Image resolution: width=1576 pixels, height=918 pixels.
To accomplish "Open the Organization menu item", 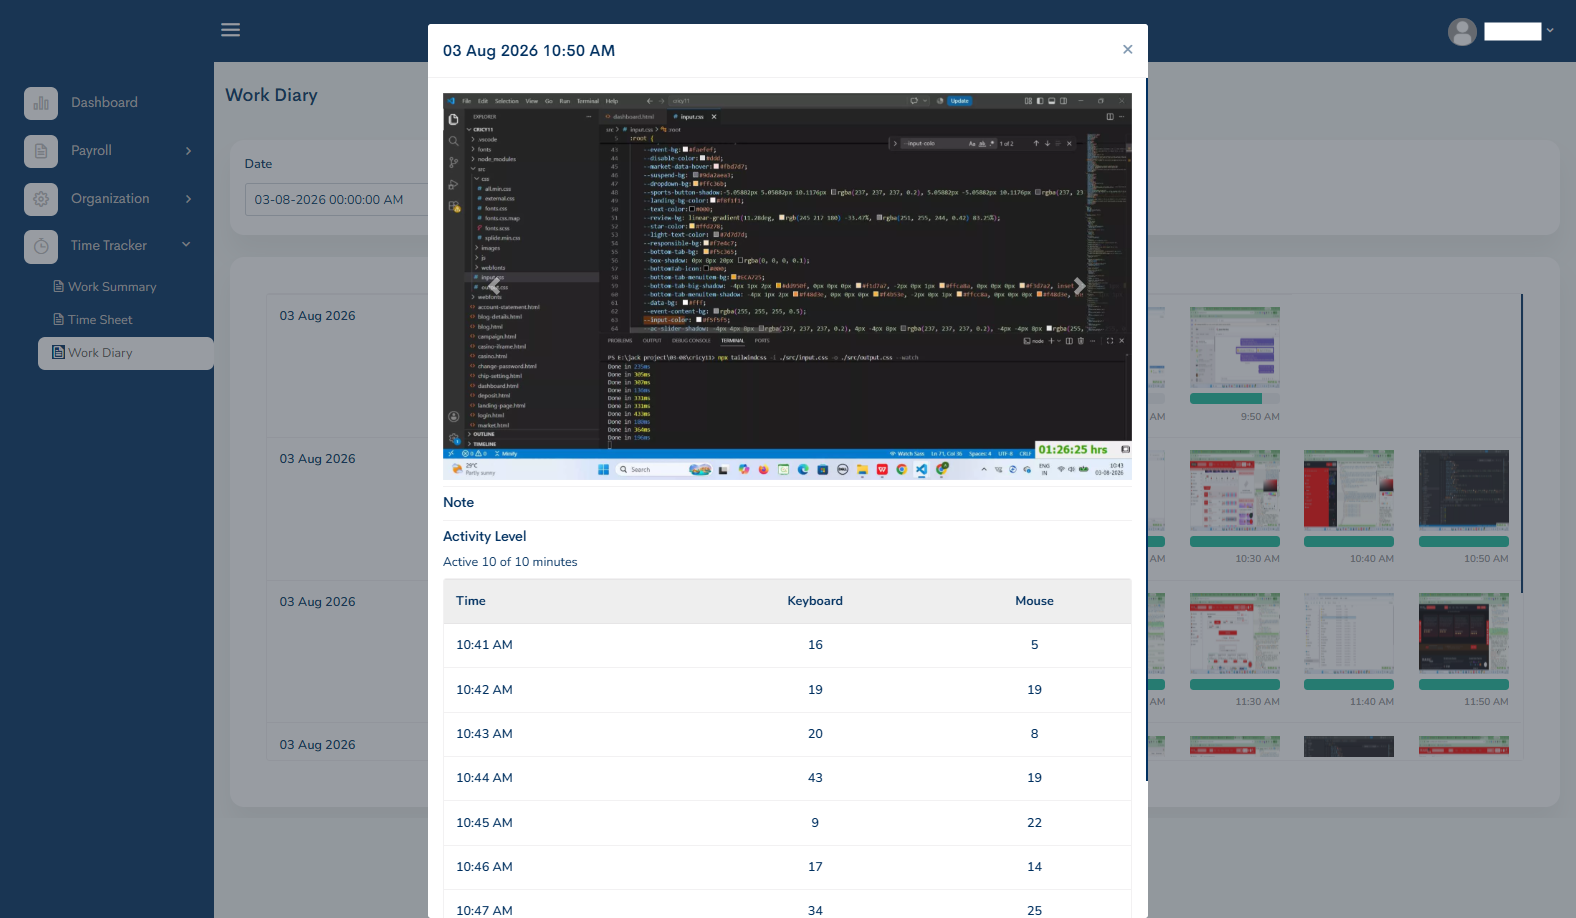I will [110, 199].
